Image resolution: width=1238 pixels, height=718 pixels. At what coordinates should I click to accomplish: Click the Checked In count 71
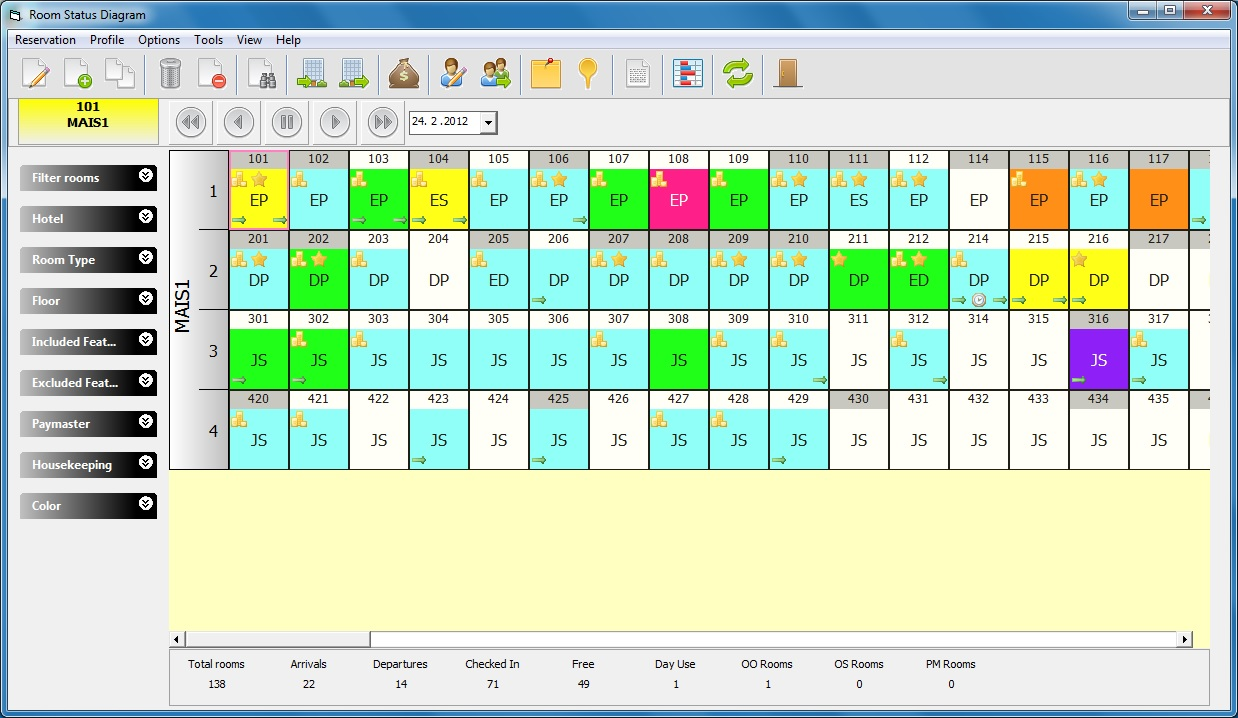pyautogui.click(x=492, y=684)
